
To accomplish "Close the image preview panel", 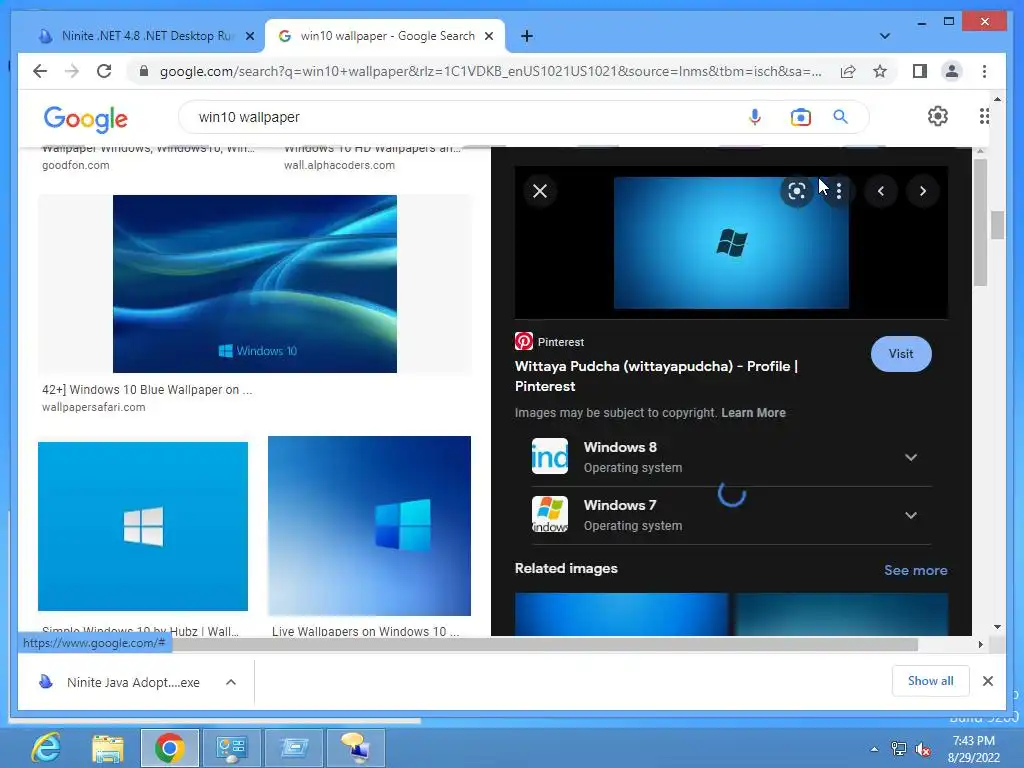I will tap(540, 191).
